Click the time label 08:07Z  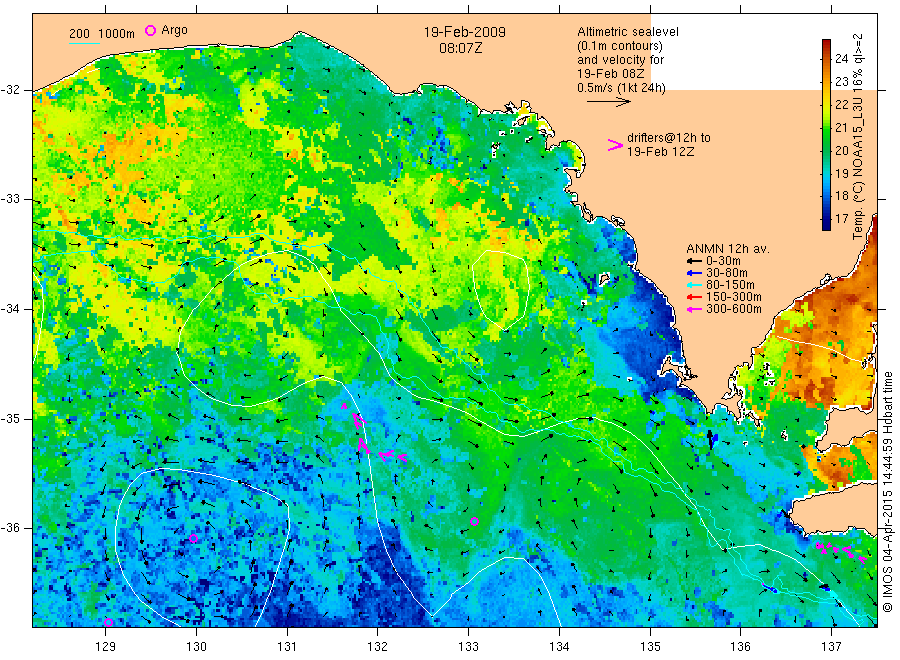460,48
